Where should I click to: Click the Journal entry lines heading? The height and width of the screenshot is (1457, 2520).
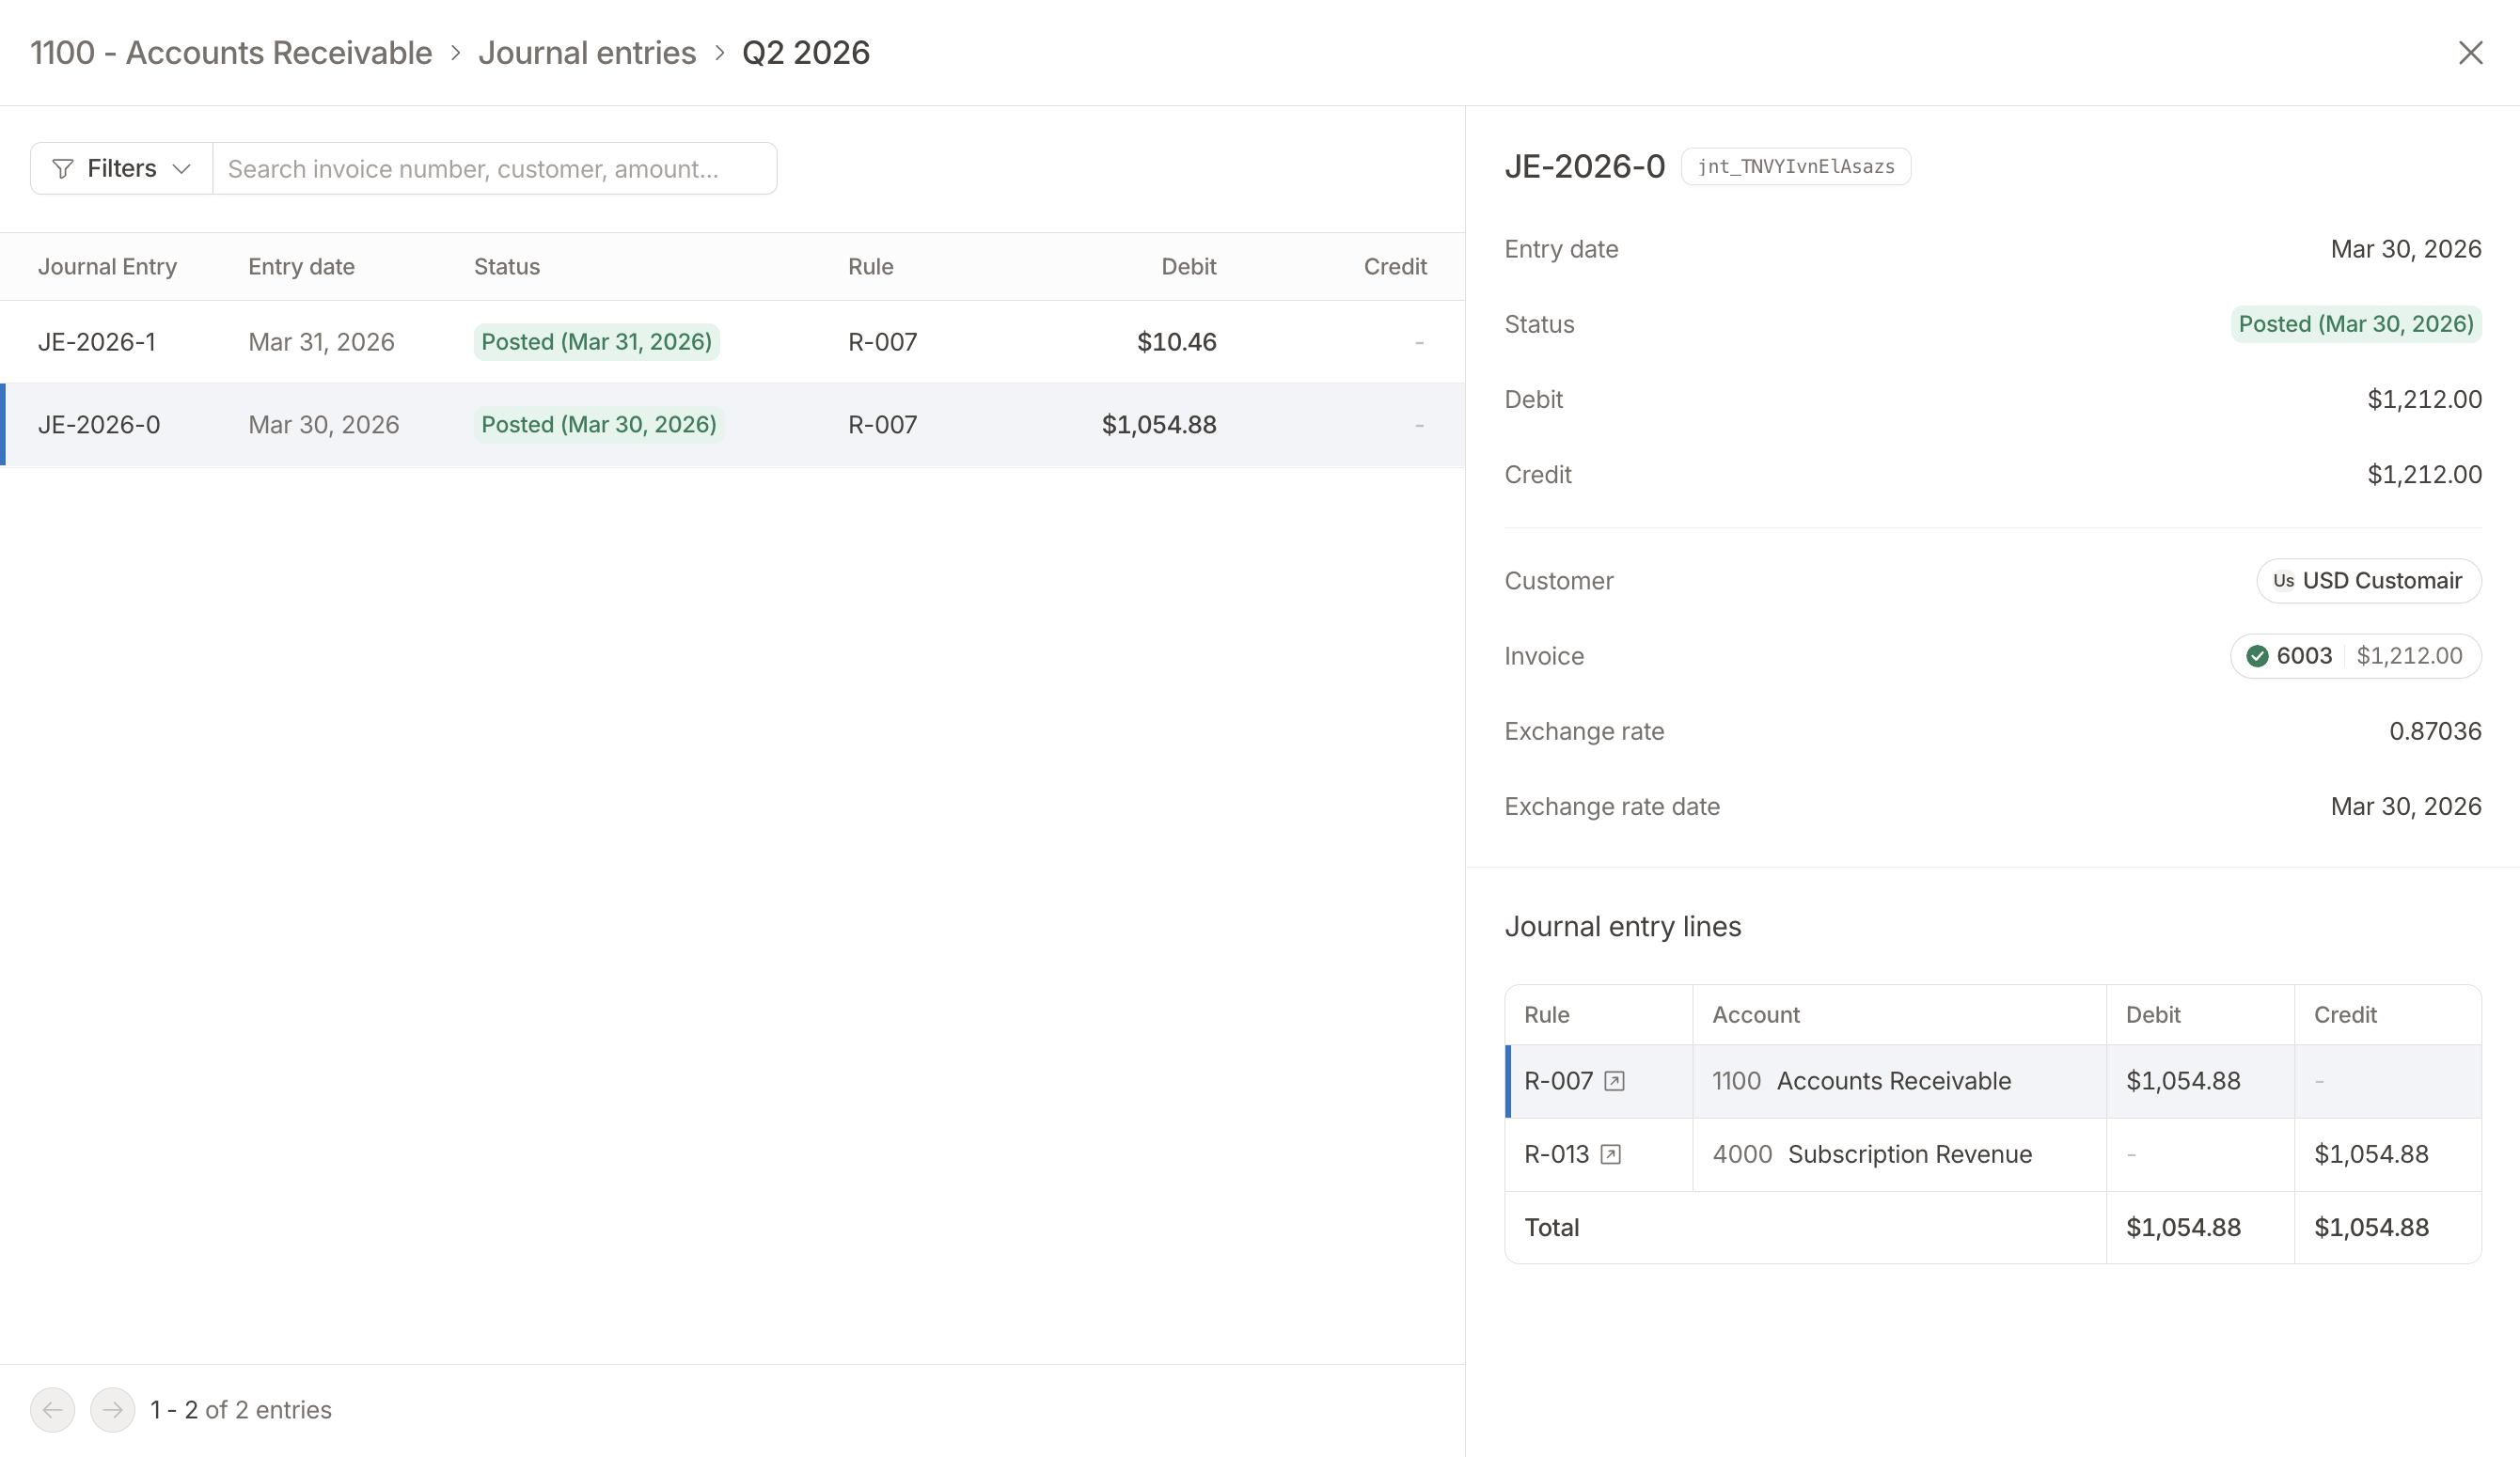[1622, 926]
